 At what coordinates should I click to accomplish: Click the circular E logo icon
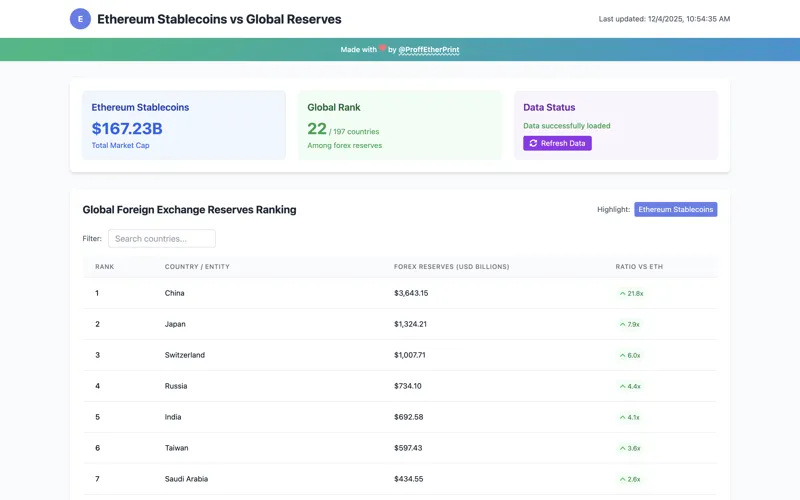(80, 19)
